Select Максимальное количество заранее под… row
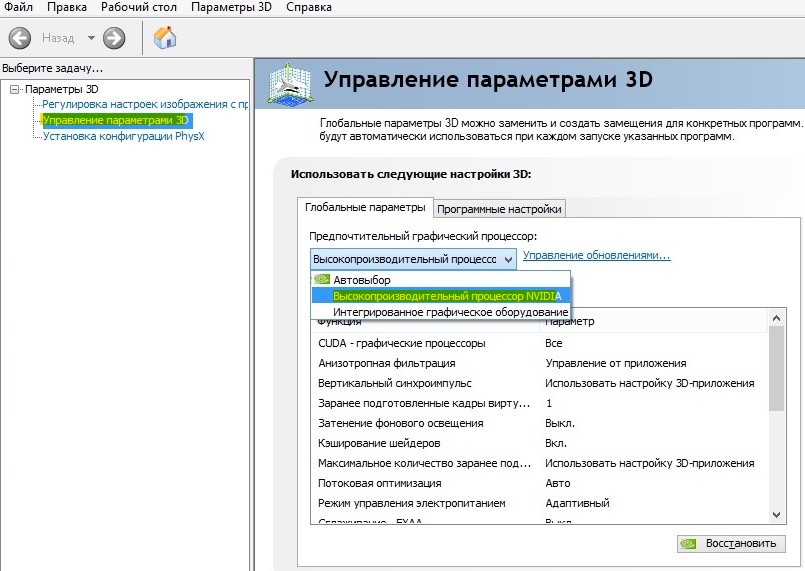Screen dimensions: 805x571 pos(540,463)
